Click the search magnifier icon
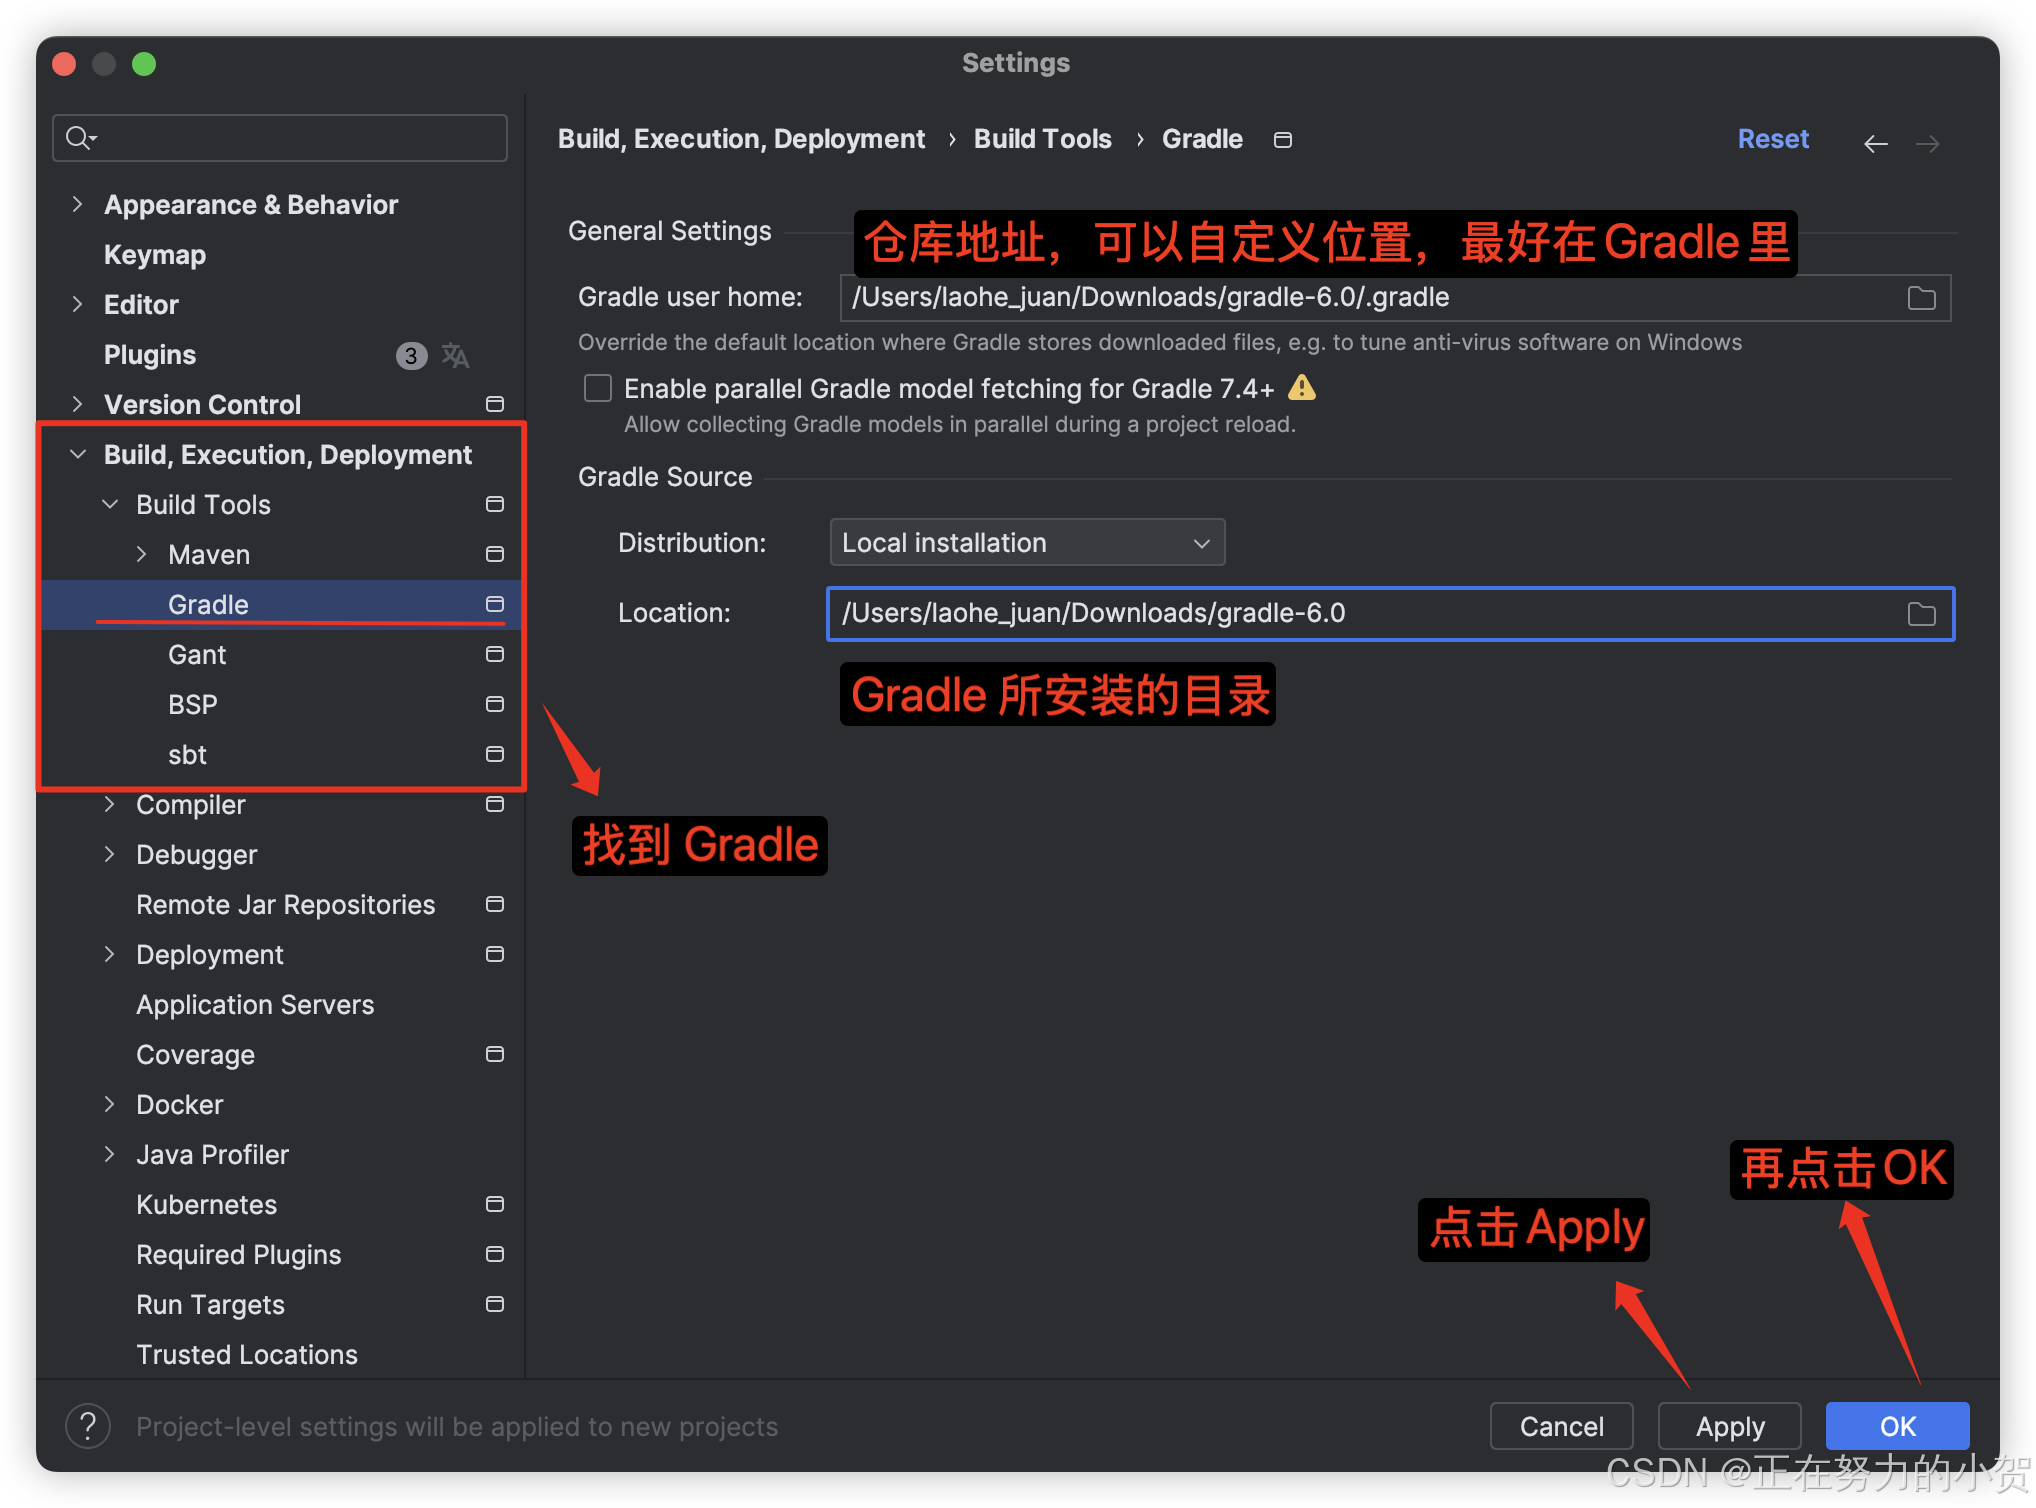This screenshot has width=2036, height=1508. pos(79,138)
